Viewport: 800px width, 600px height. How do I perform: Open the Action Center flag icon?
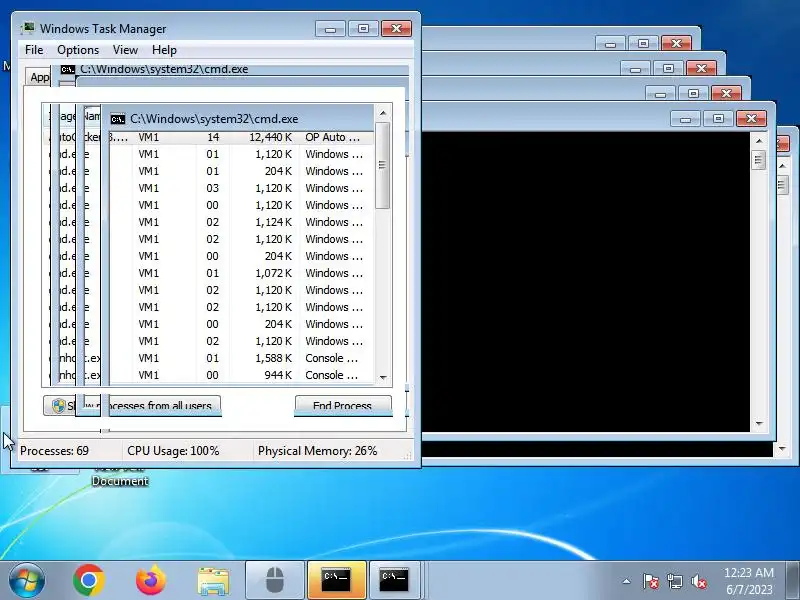[x=650, y=581]
